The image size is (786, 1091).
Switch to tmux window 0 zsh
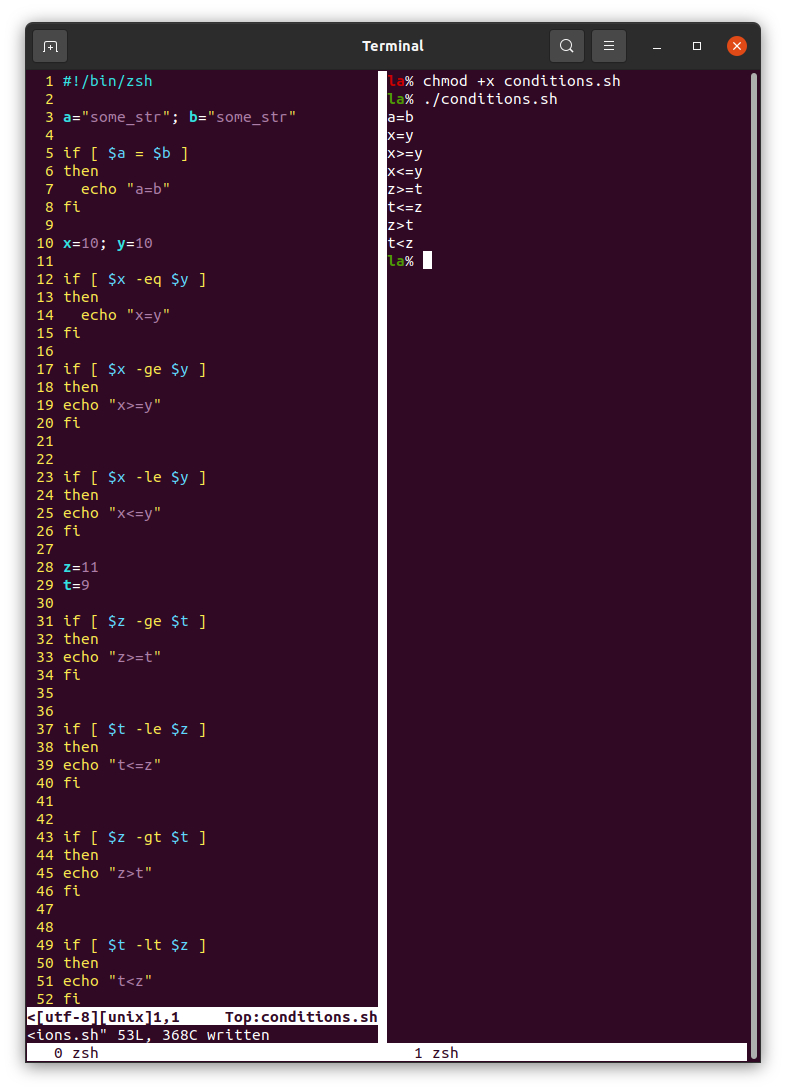[x=76, y=1053]
